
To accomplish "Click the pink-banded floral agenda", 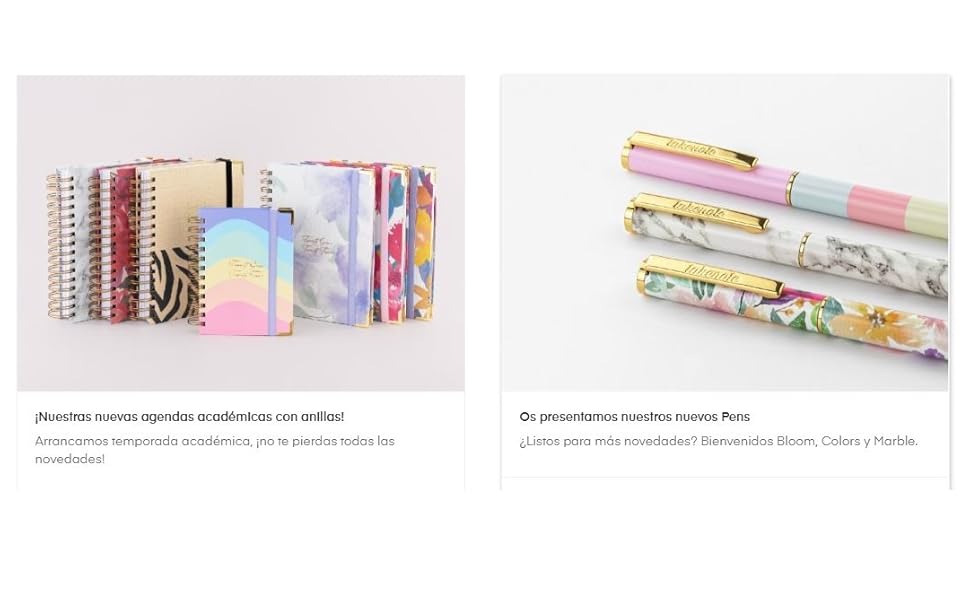I will click(389, 242).
